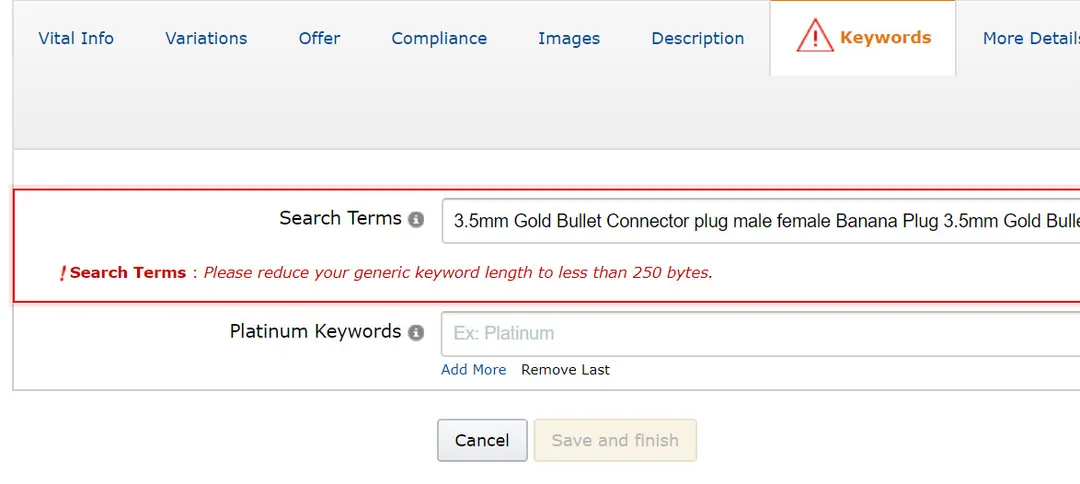This screenshot has width=1080, height=484.
Task: Click into the Platinum Keywords input field
Action: [x=760, y=333]
